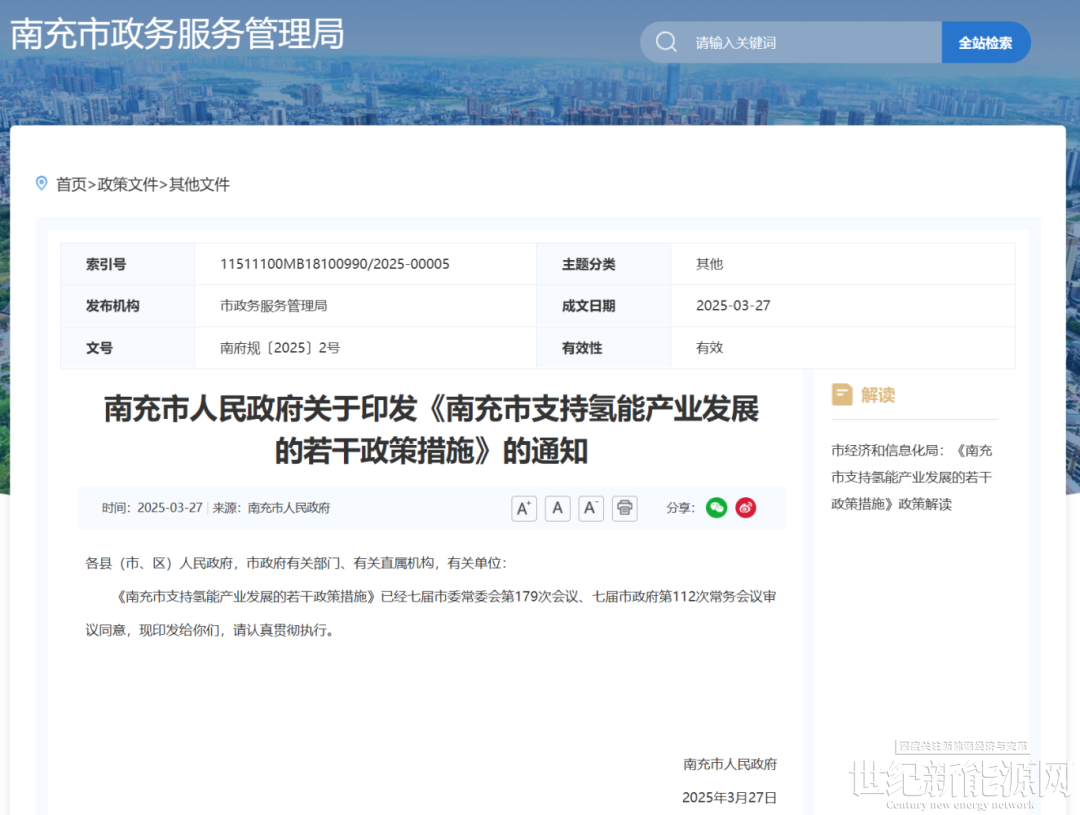Print the article with printer icon
Screen dimensions: 1080x815
(x=625, y=508)
